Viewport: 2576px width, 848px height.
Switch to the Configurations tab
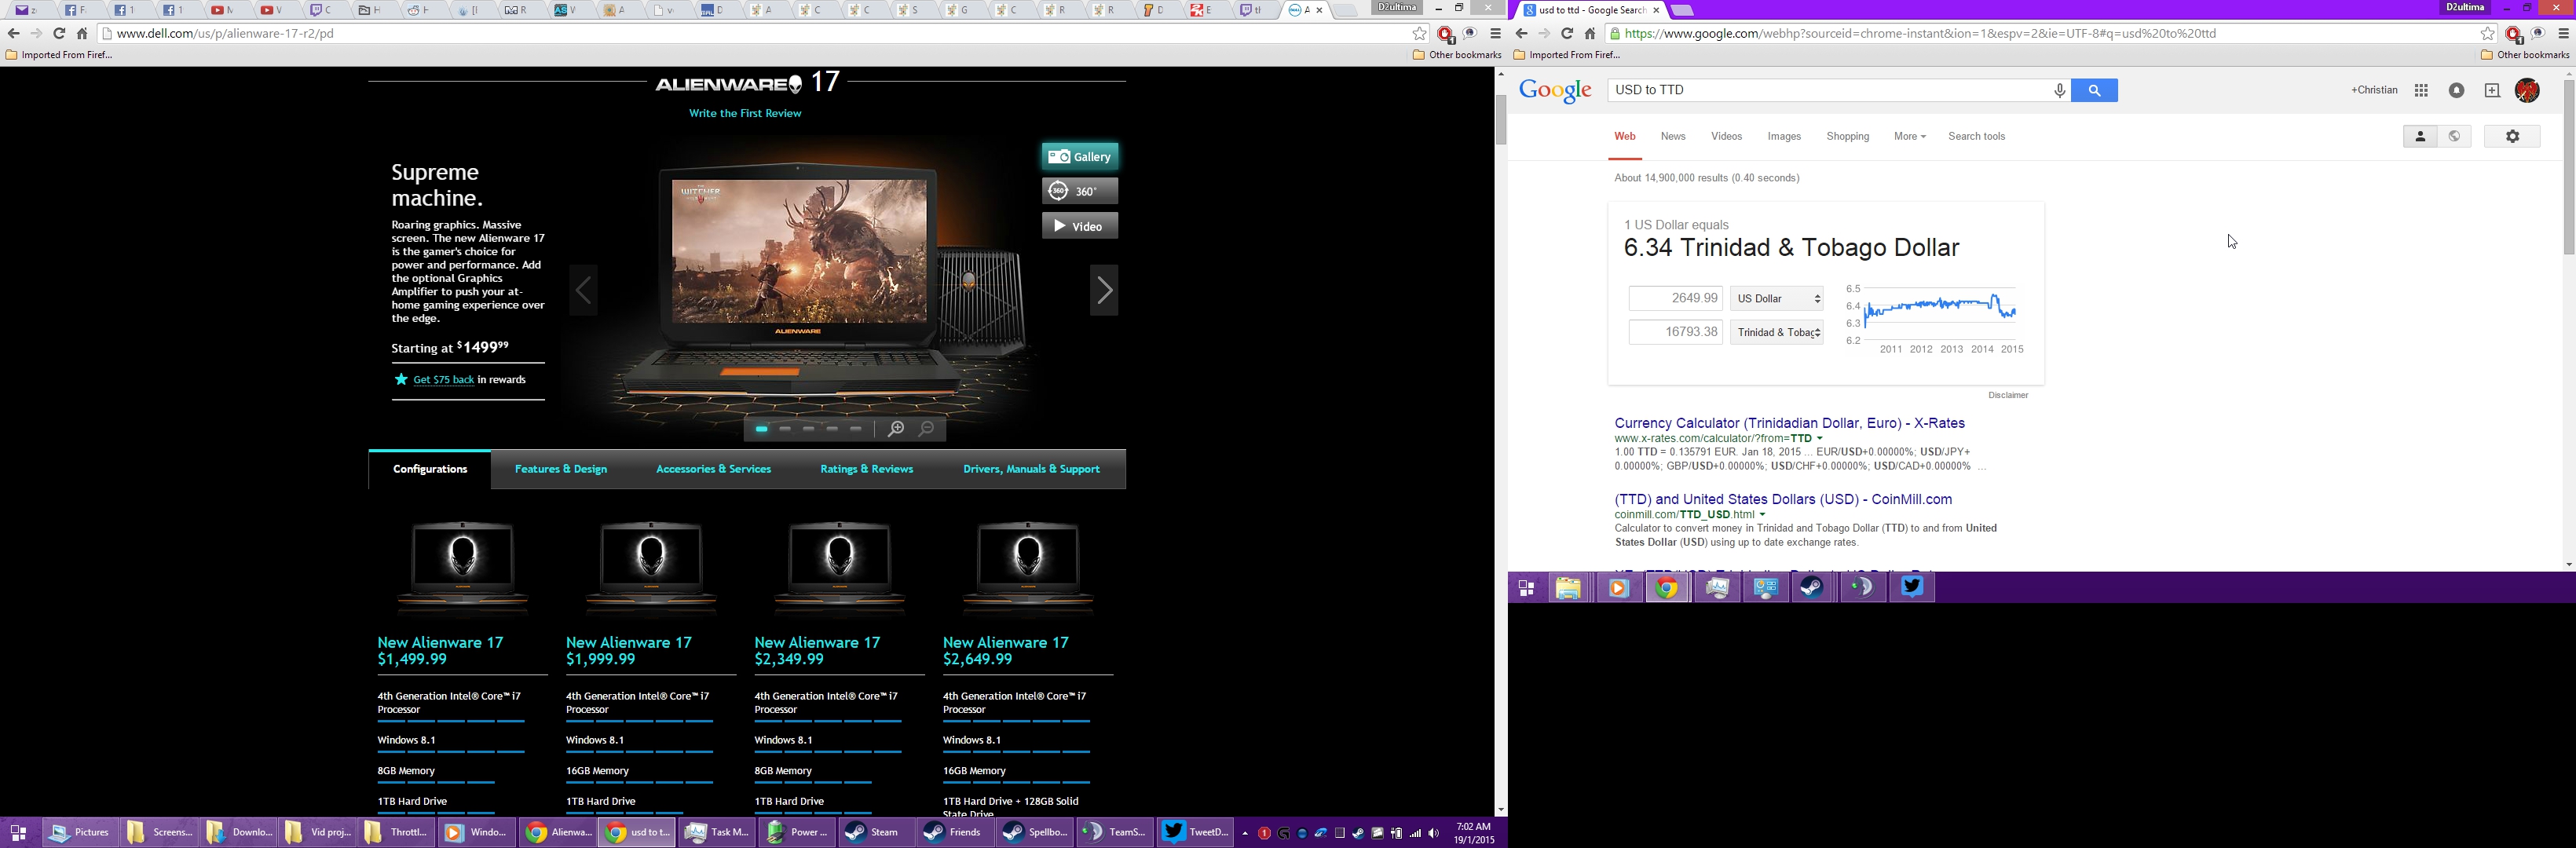pos(430,470)
